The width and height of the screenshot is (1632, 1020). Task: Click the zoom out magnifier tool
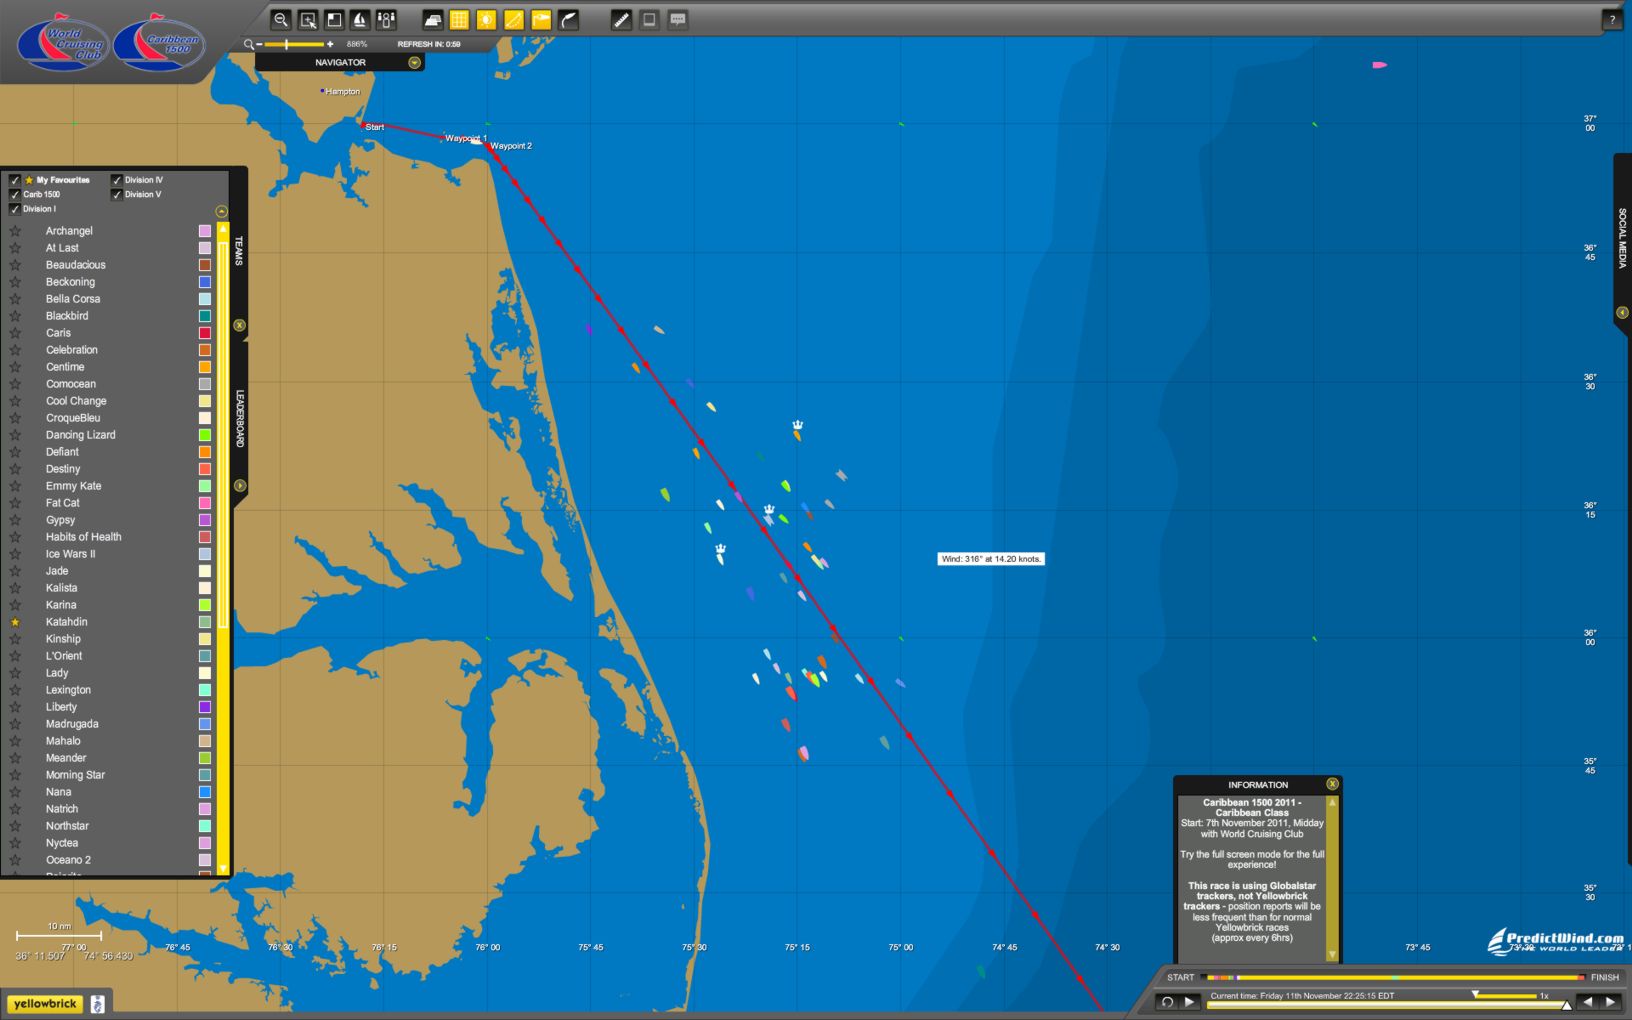[281, 19]
